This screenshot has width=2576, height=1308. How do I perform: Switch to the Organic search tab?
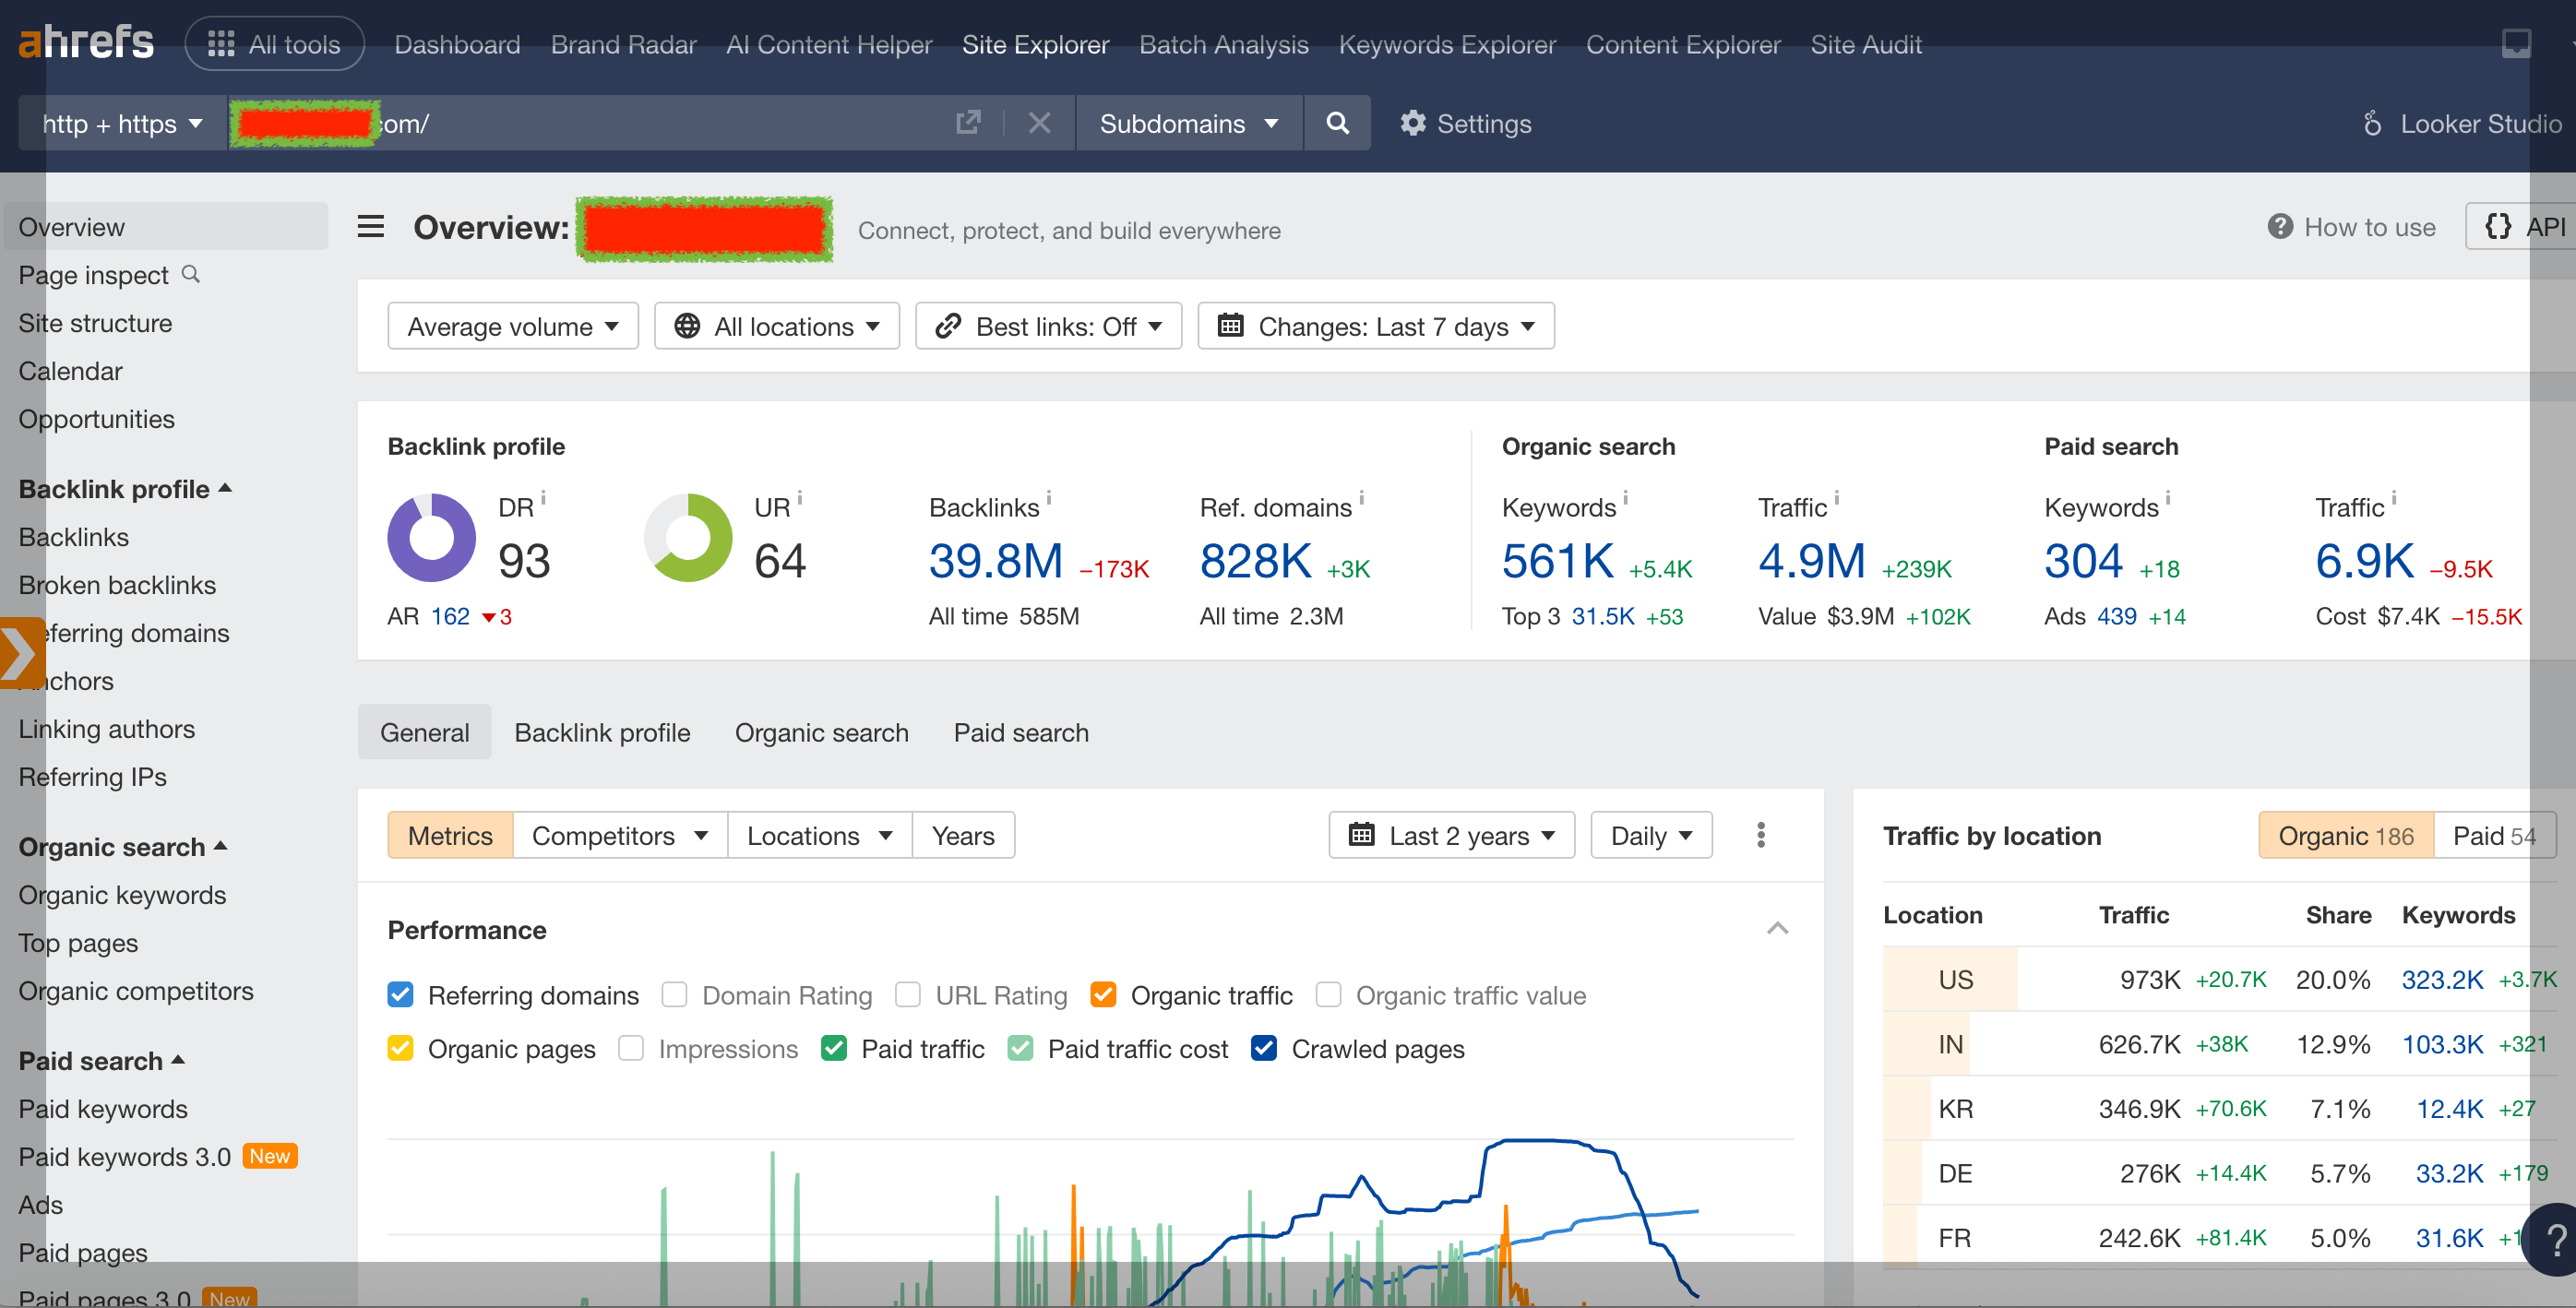point(821,732)
